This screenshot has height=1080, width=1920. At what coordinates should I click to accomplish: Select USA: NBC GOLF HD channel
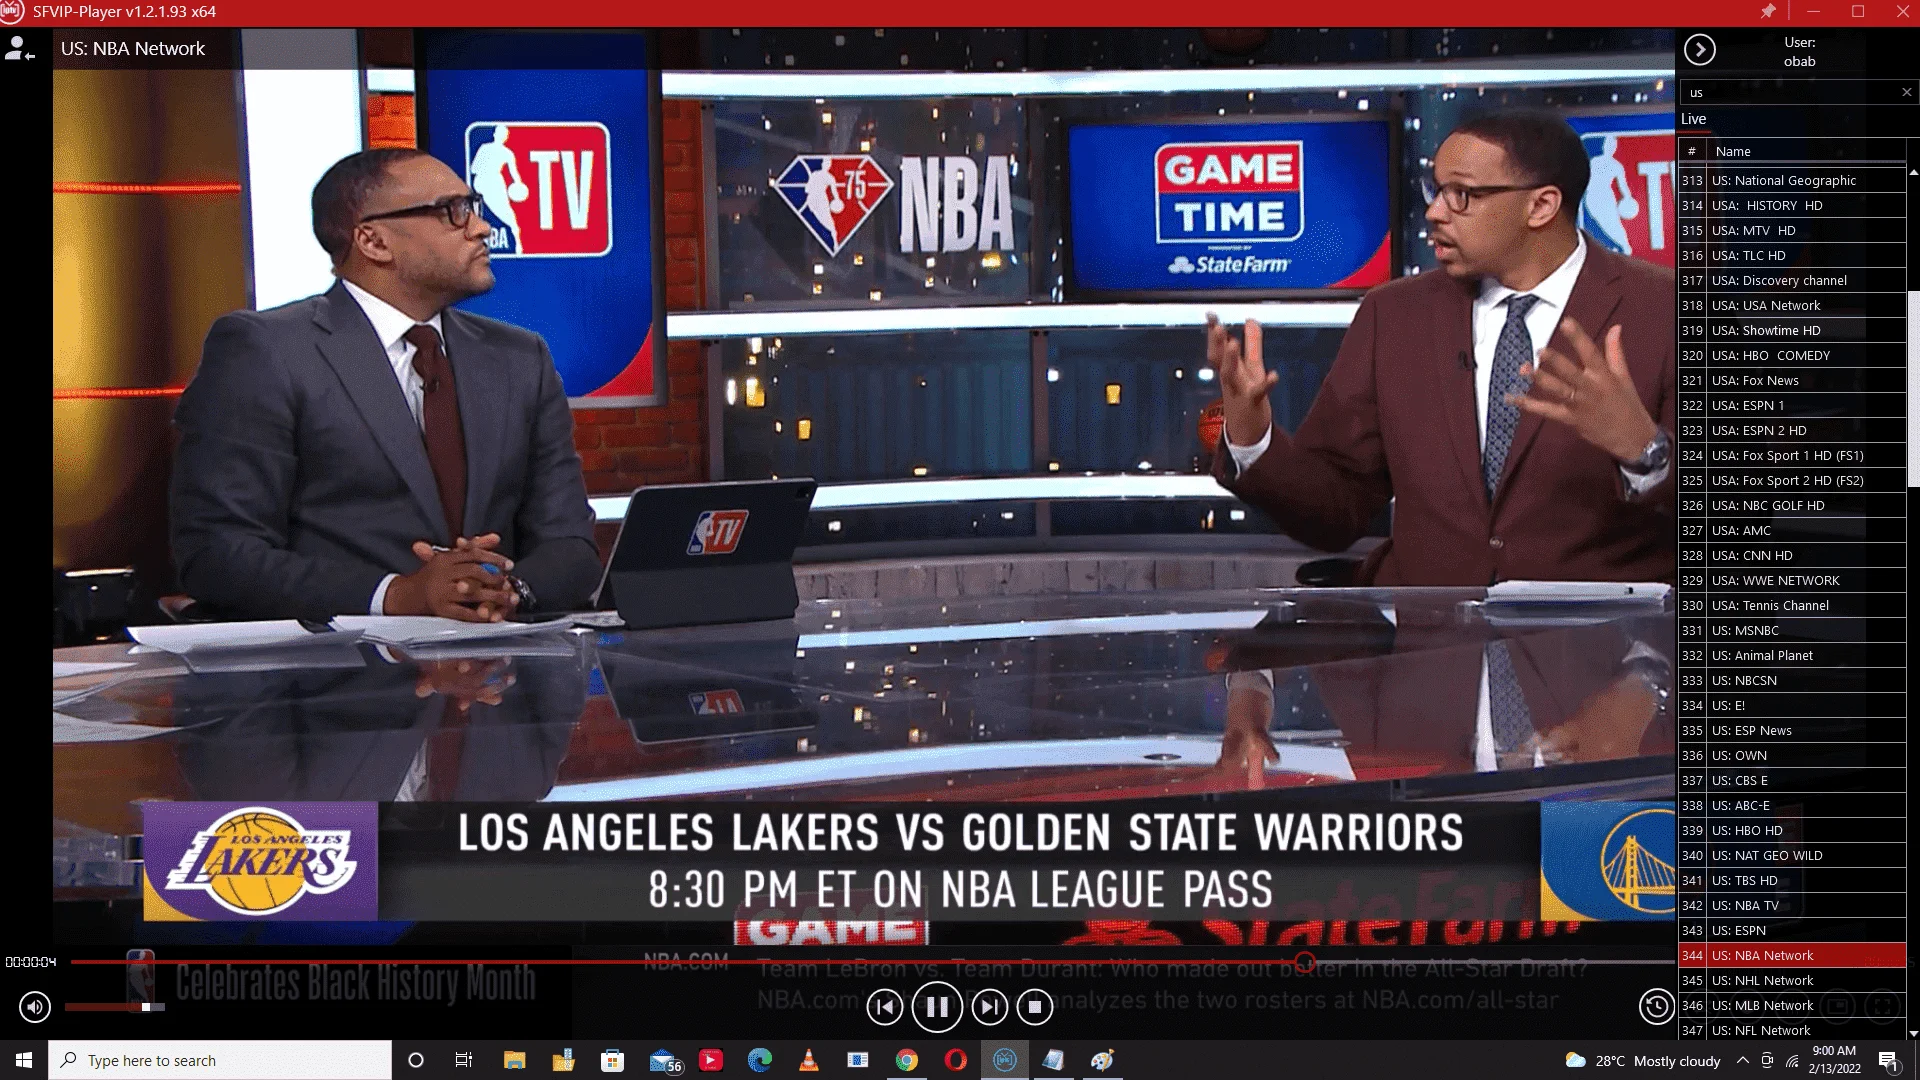pos(1792,505)
